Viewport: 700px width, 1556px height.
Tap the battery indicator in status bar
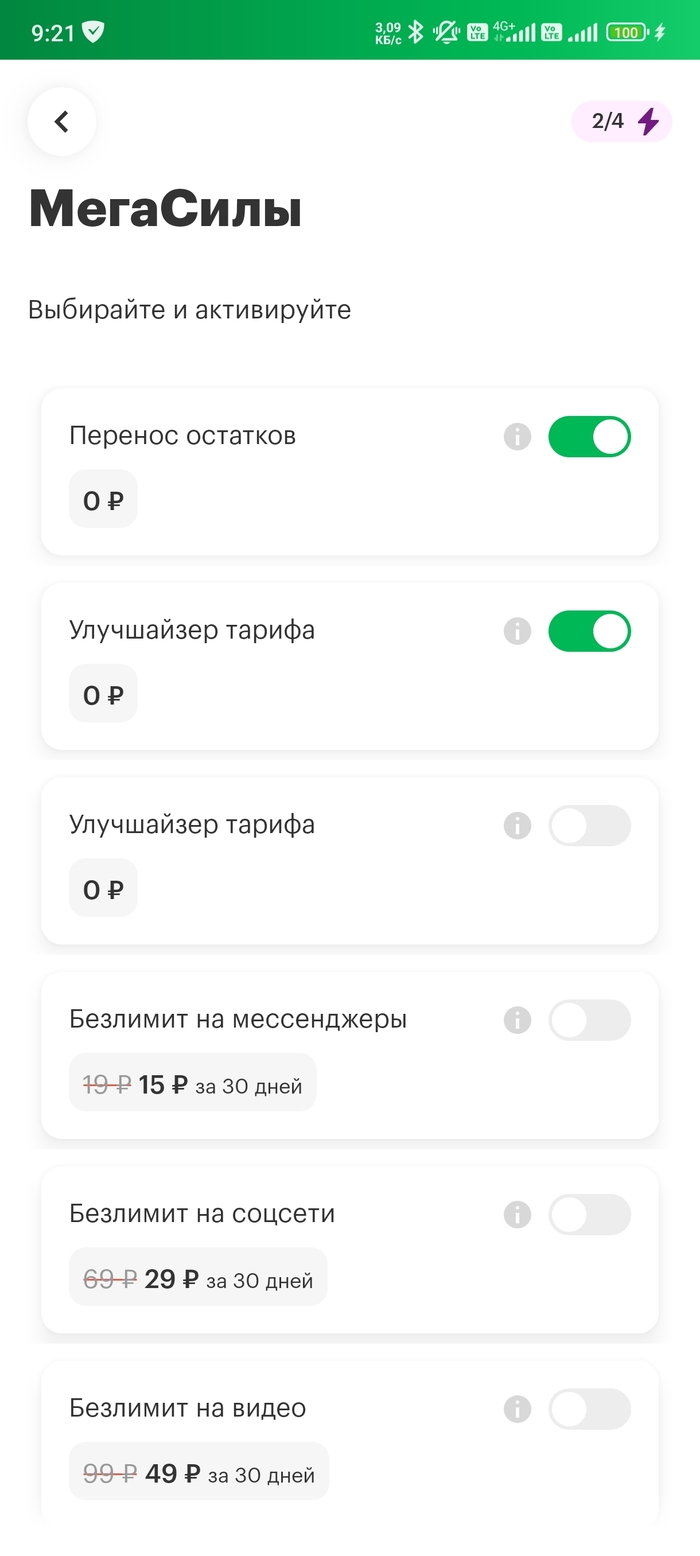click(x=626, y=32)
